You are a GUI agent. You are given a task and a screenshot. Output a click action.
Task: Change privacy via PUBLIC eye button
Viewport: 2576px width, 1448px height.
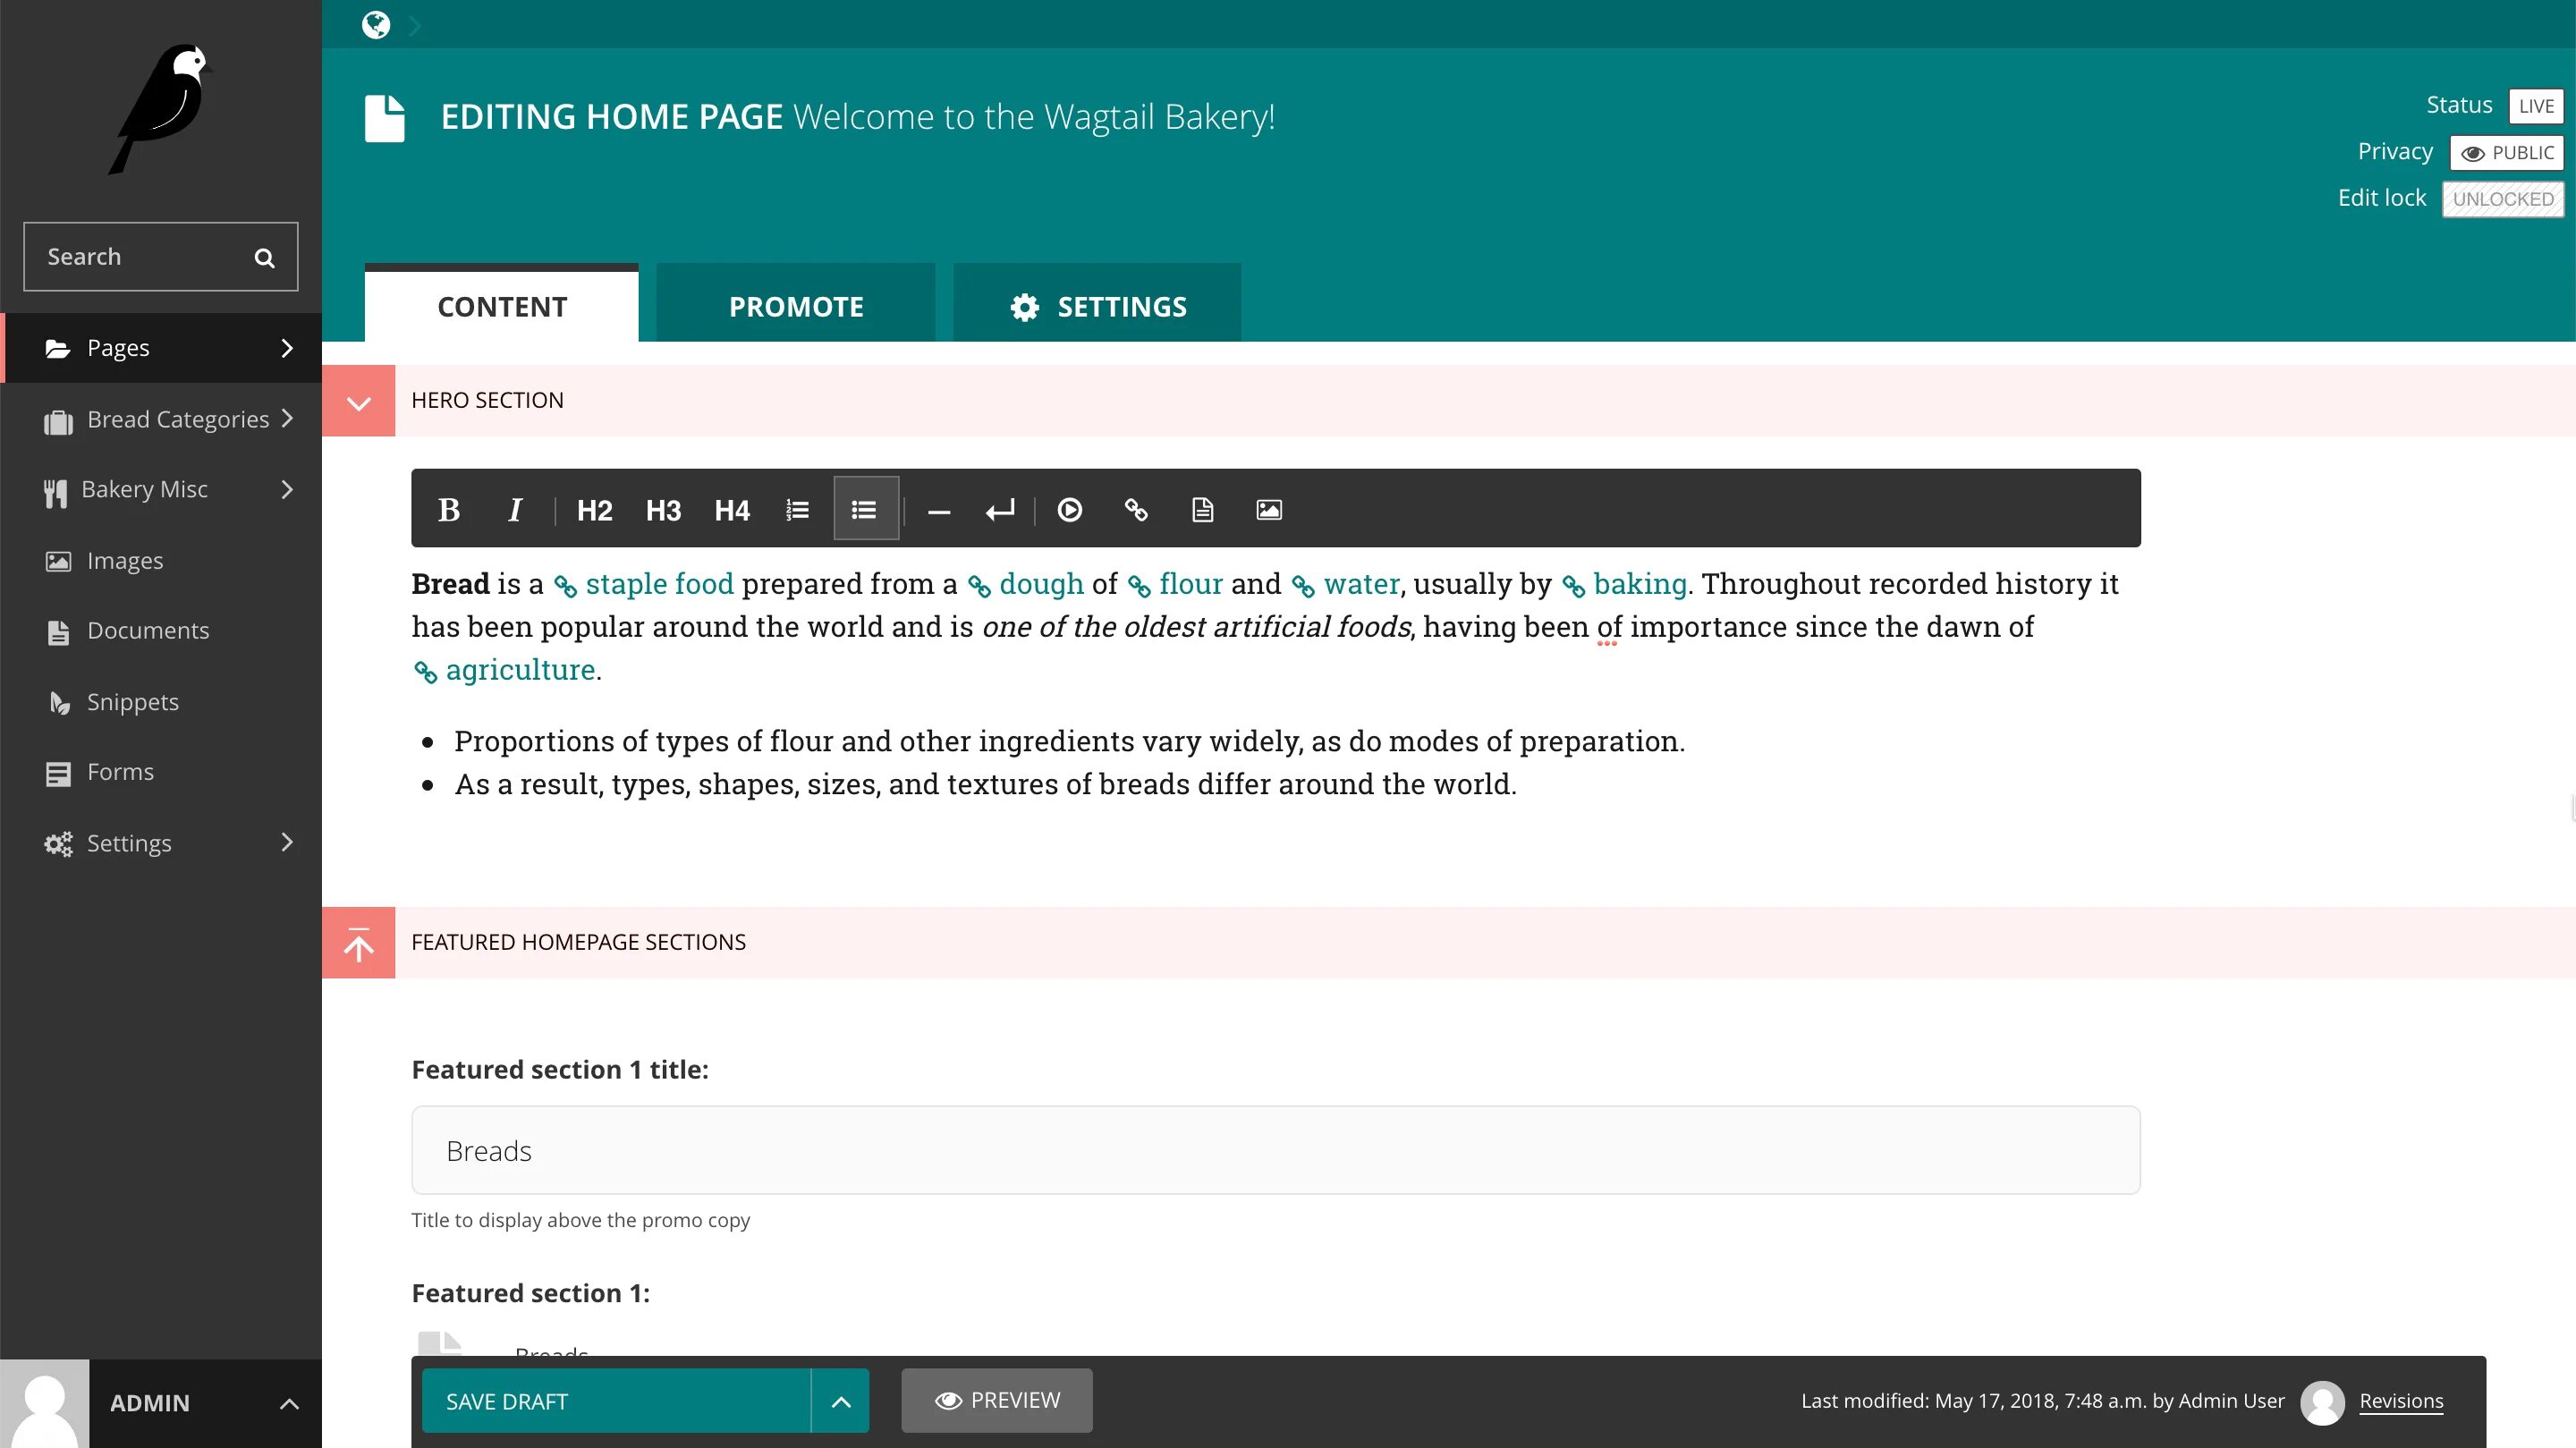click(x=2506, y=153)
